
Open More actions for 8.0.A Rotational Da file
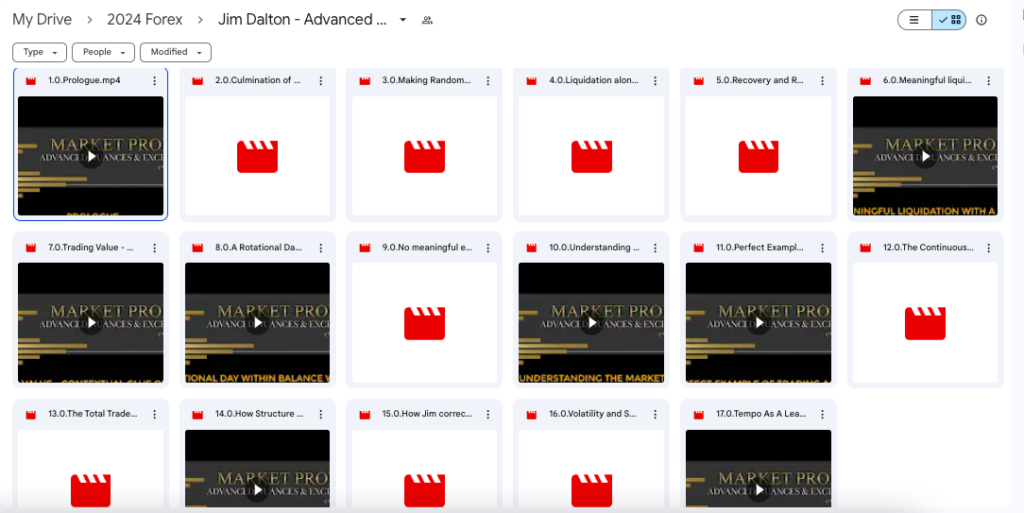tap(321, 248)
